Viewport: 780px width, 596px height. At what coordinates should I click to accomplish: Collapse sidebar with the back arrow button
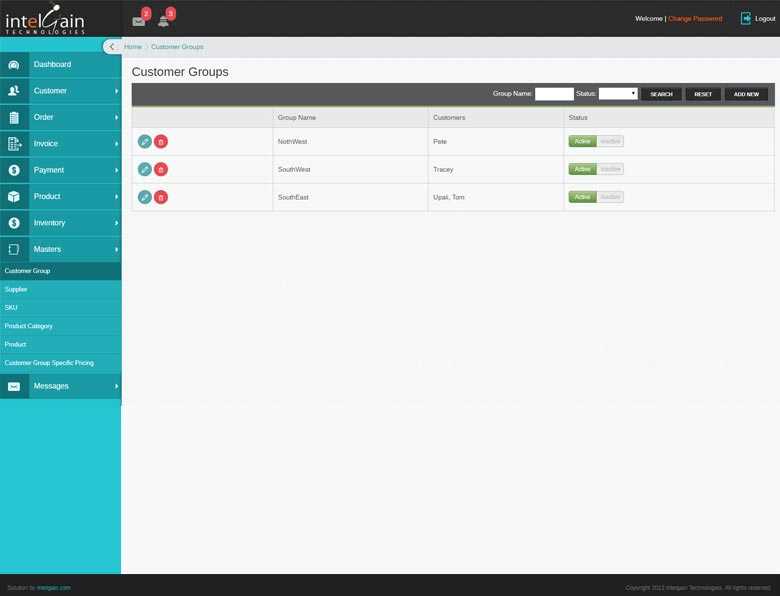(112, 47)
